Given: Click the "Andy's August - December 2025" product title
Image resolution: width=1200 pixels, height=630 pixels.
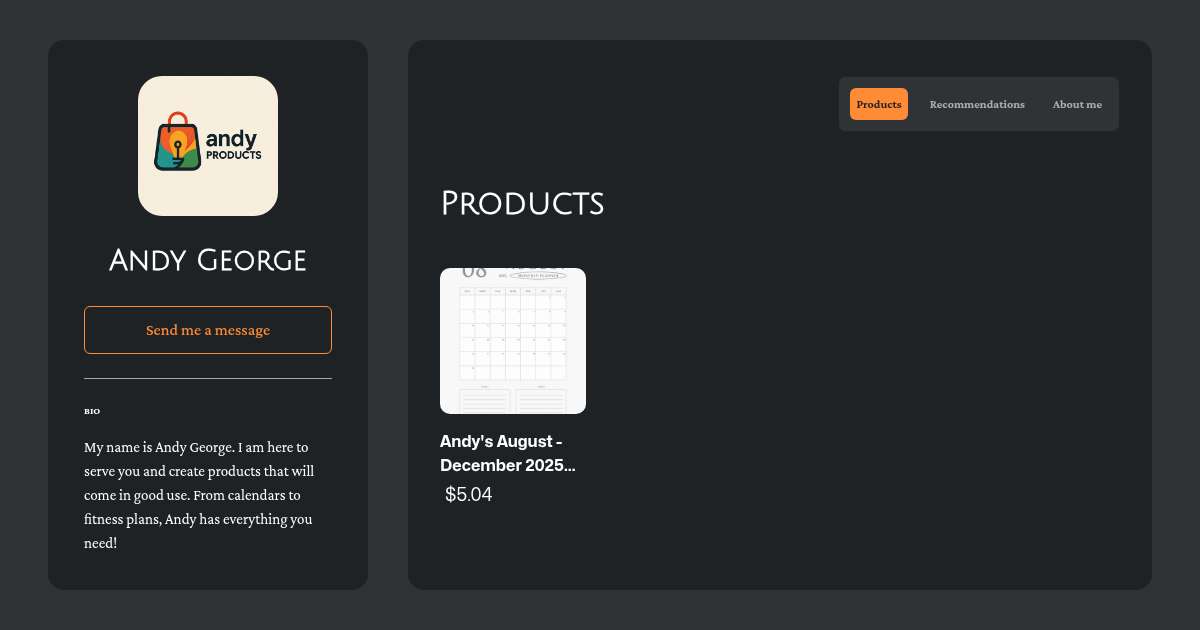Looking at the screenshot, I should [x=508, y=453].
